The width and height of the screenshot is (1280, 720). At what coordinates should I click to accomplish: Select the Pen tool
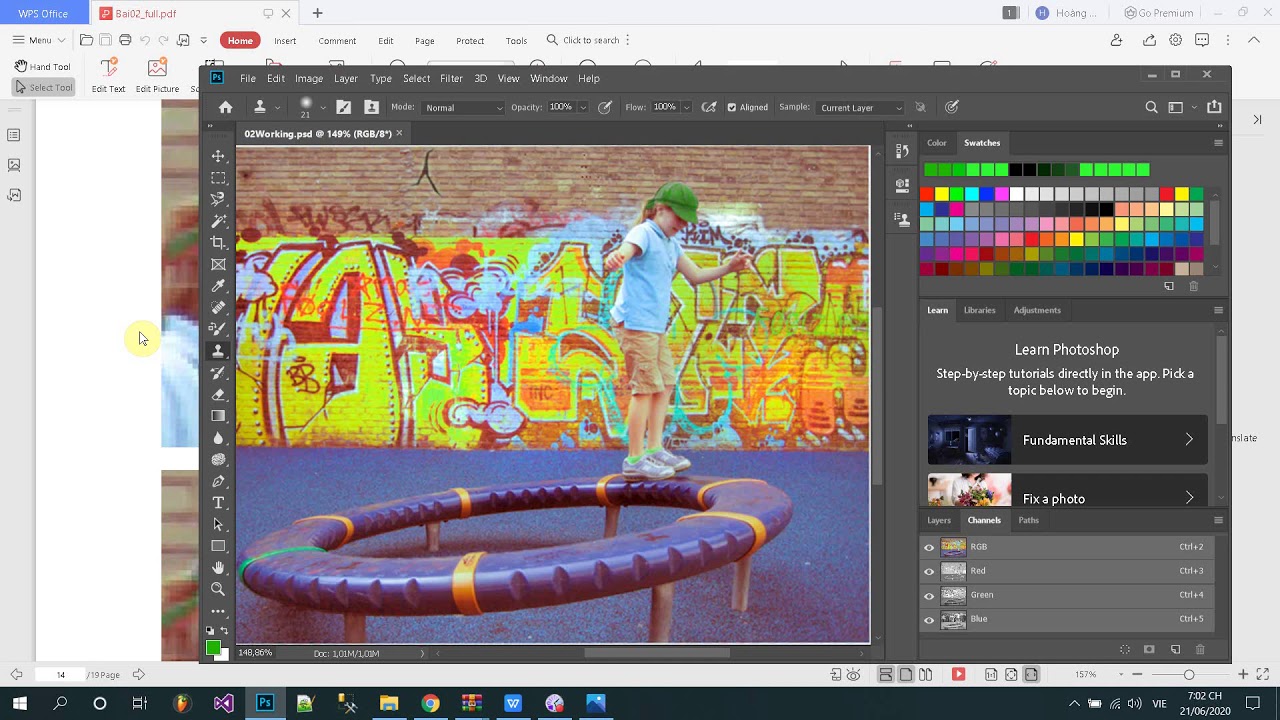(218, 481)
